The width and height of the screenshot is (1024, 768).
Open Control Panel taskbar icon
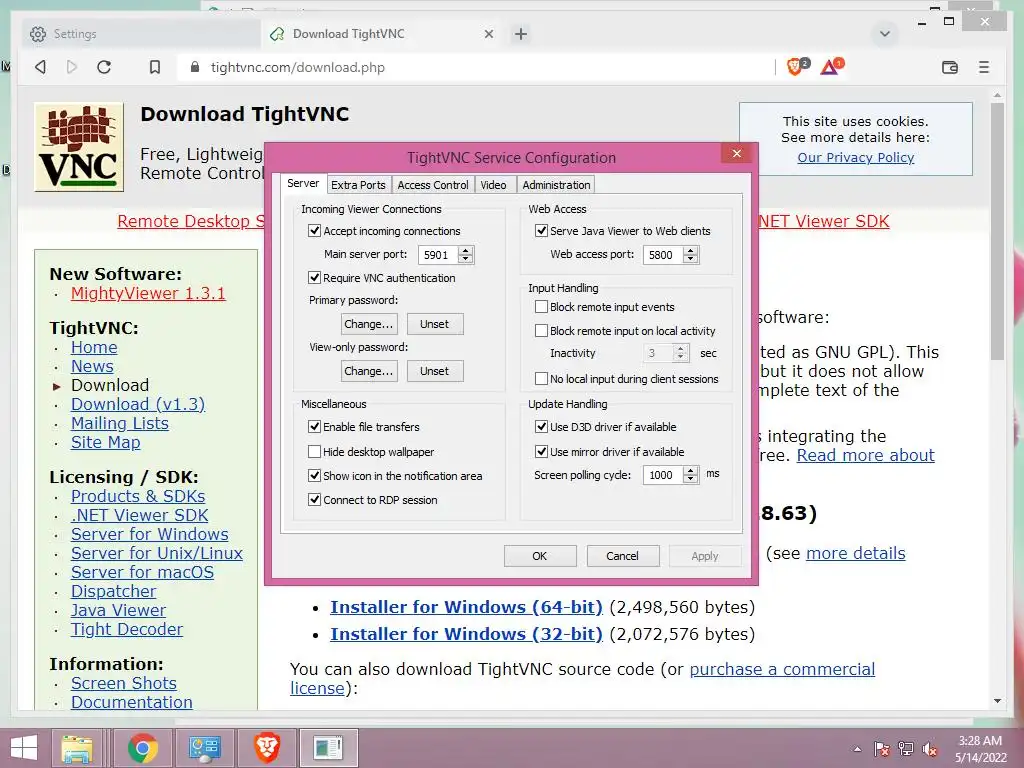[x=204, y=748]
